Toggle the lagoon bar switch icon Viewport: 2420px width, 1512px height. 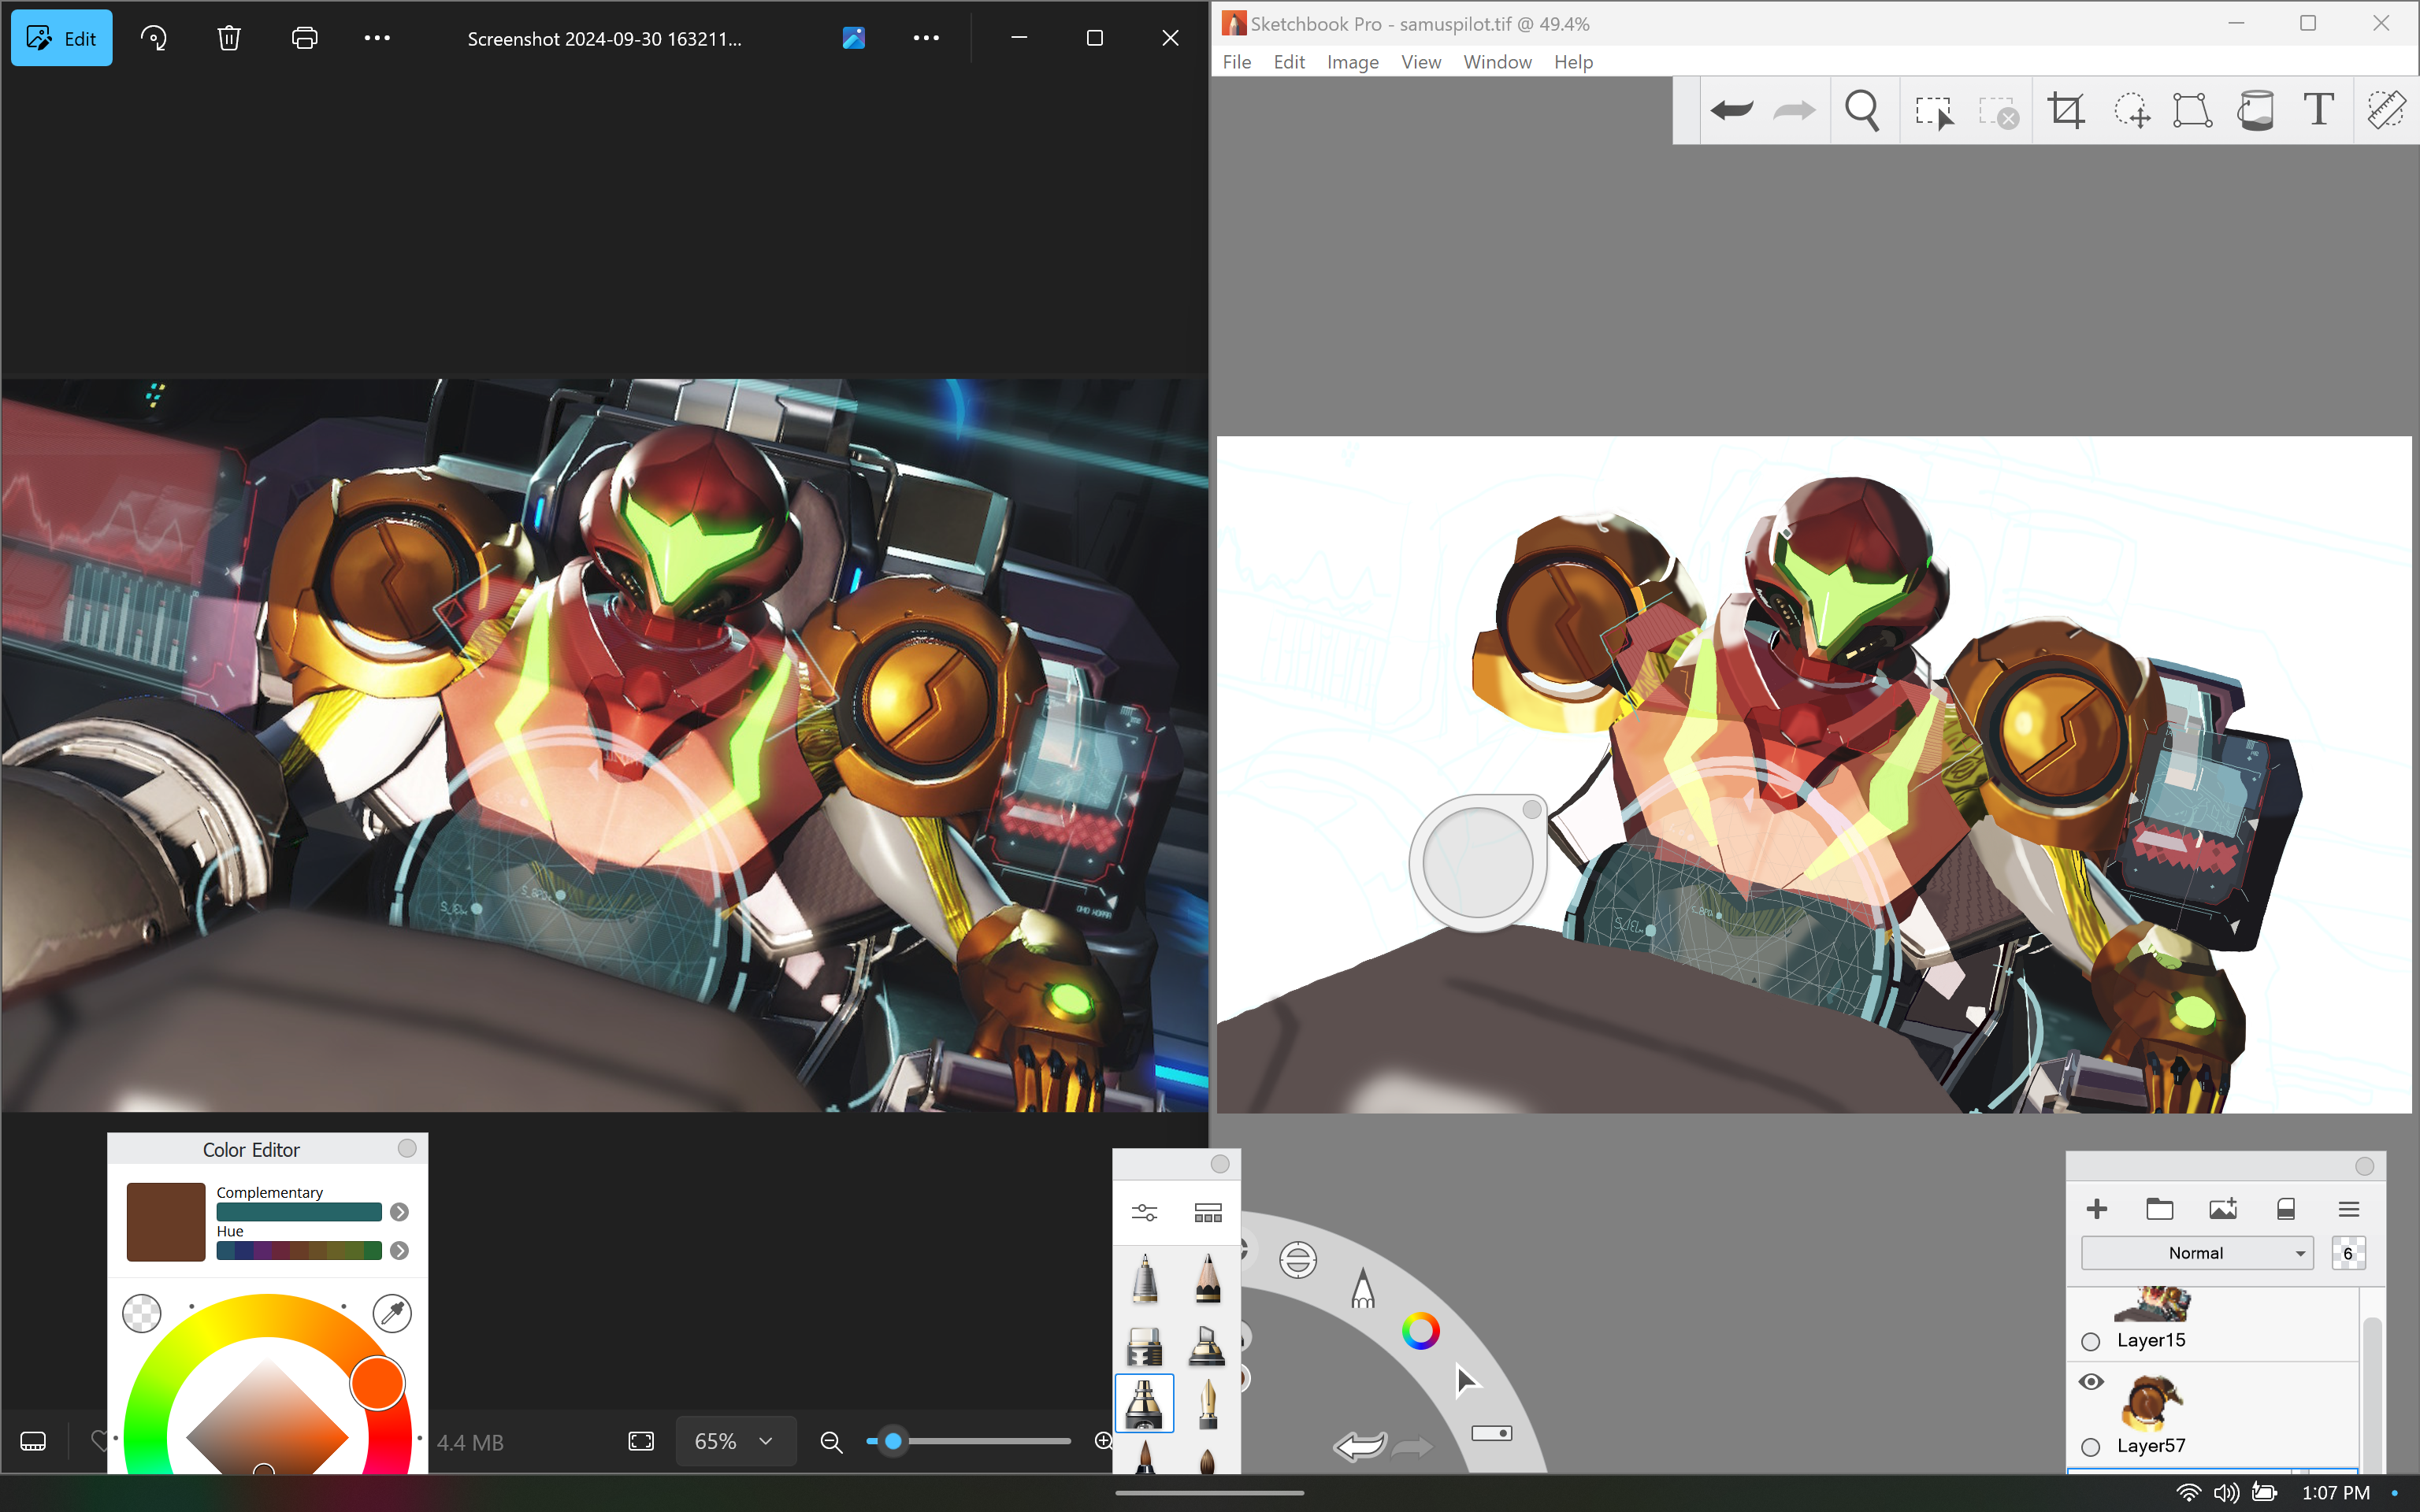coord(1492,1433)
